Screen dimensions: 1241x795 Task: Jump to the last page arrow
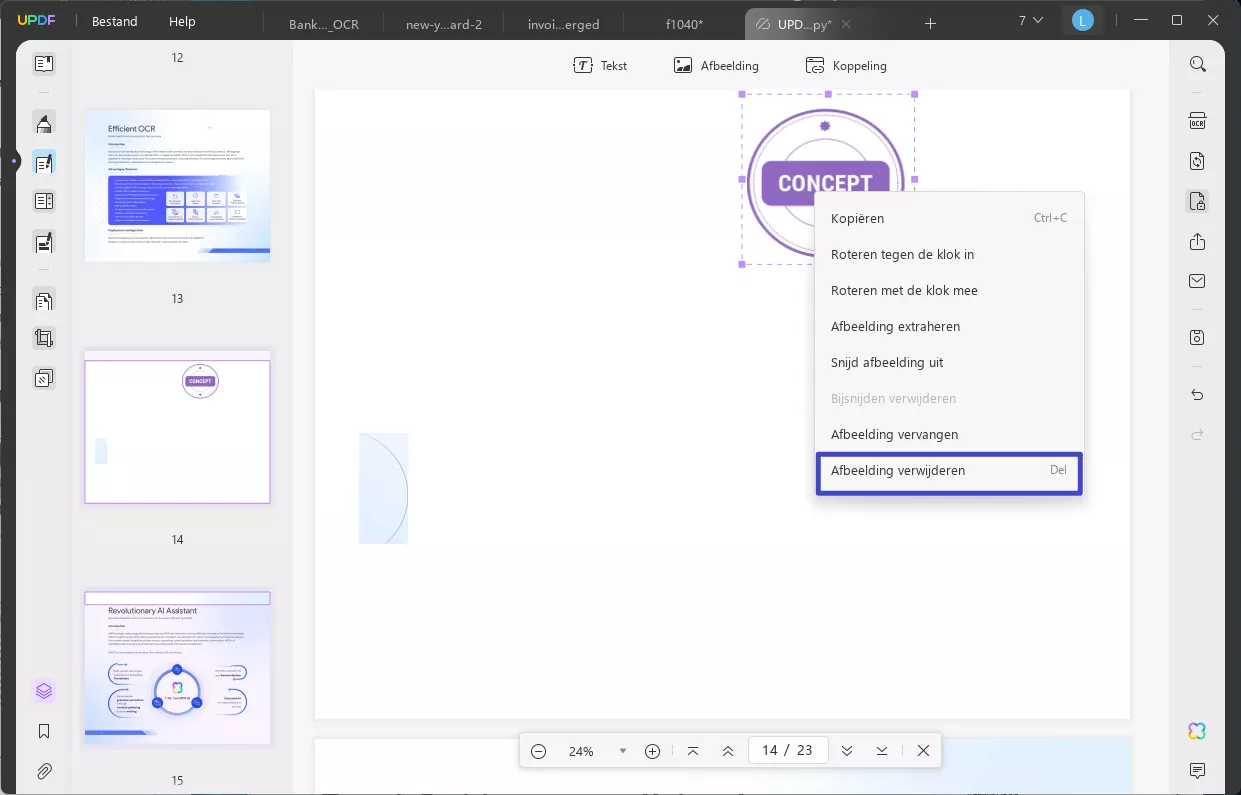tap(882, 751)
